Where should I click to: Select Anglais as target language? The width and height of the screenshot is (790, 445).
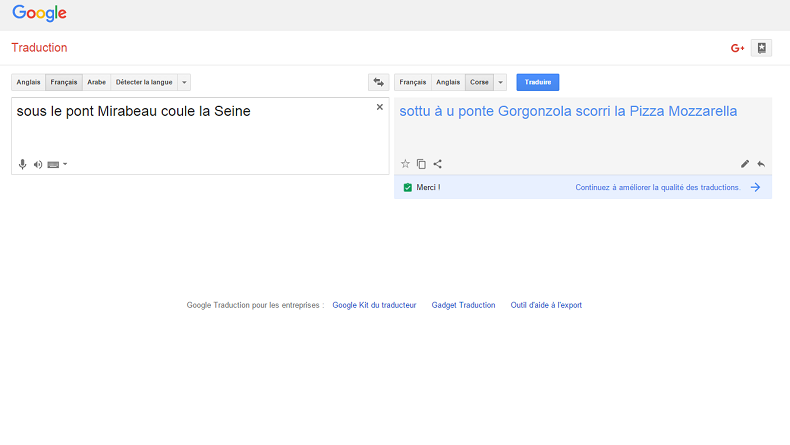pyautogui.click(x=448, y=82)
